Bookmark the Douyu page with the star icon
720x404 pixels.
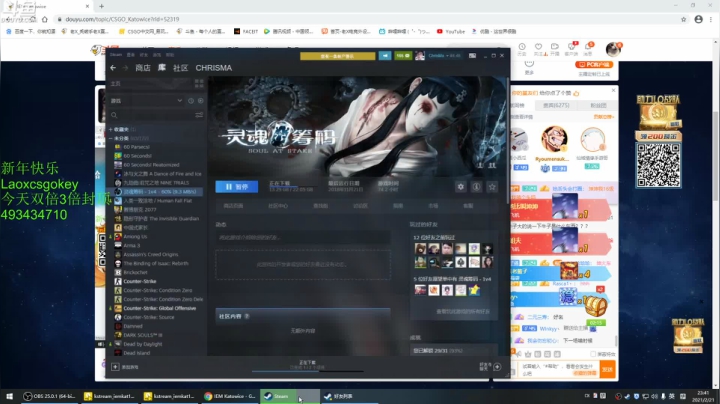coord(683,19)
